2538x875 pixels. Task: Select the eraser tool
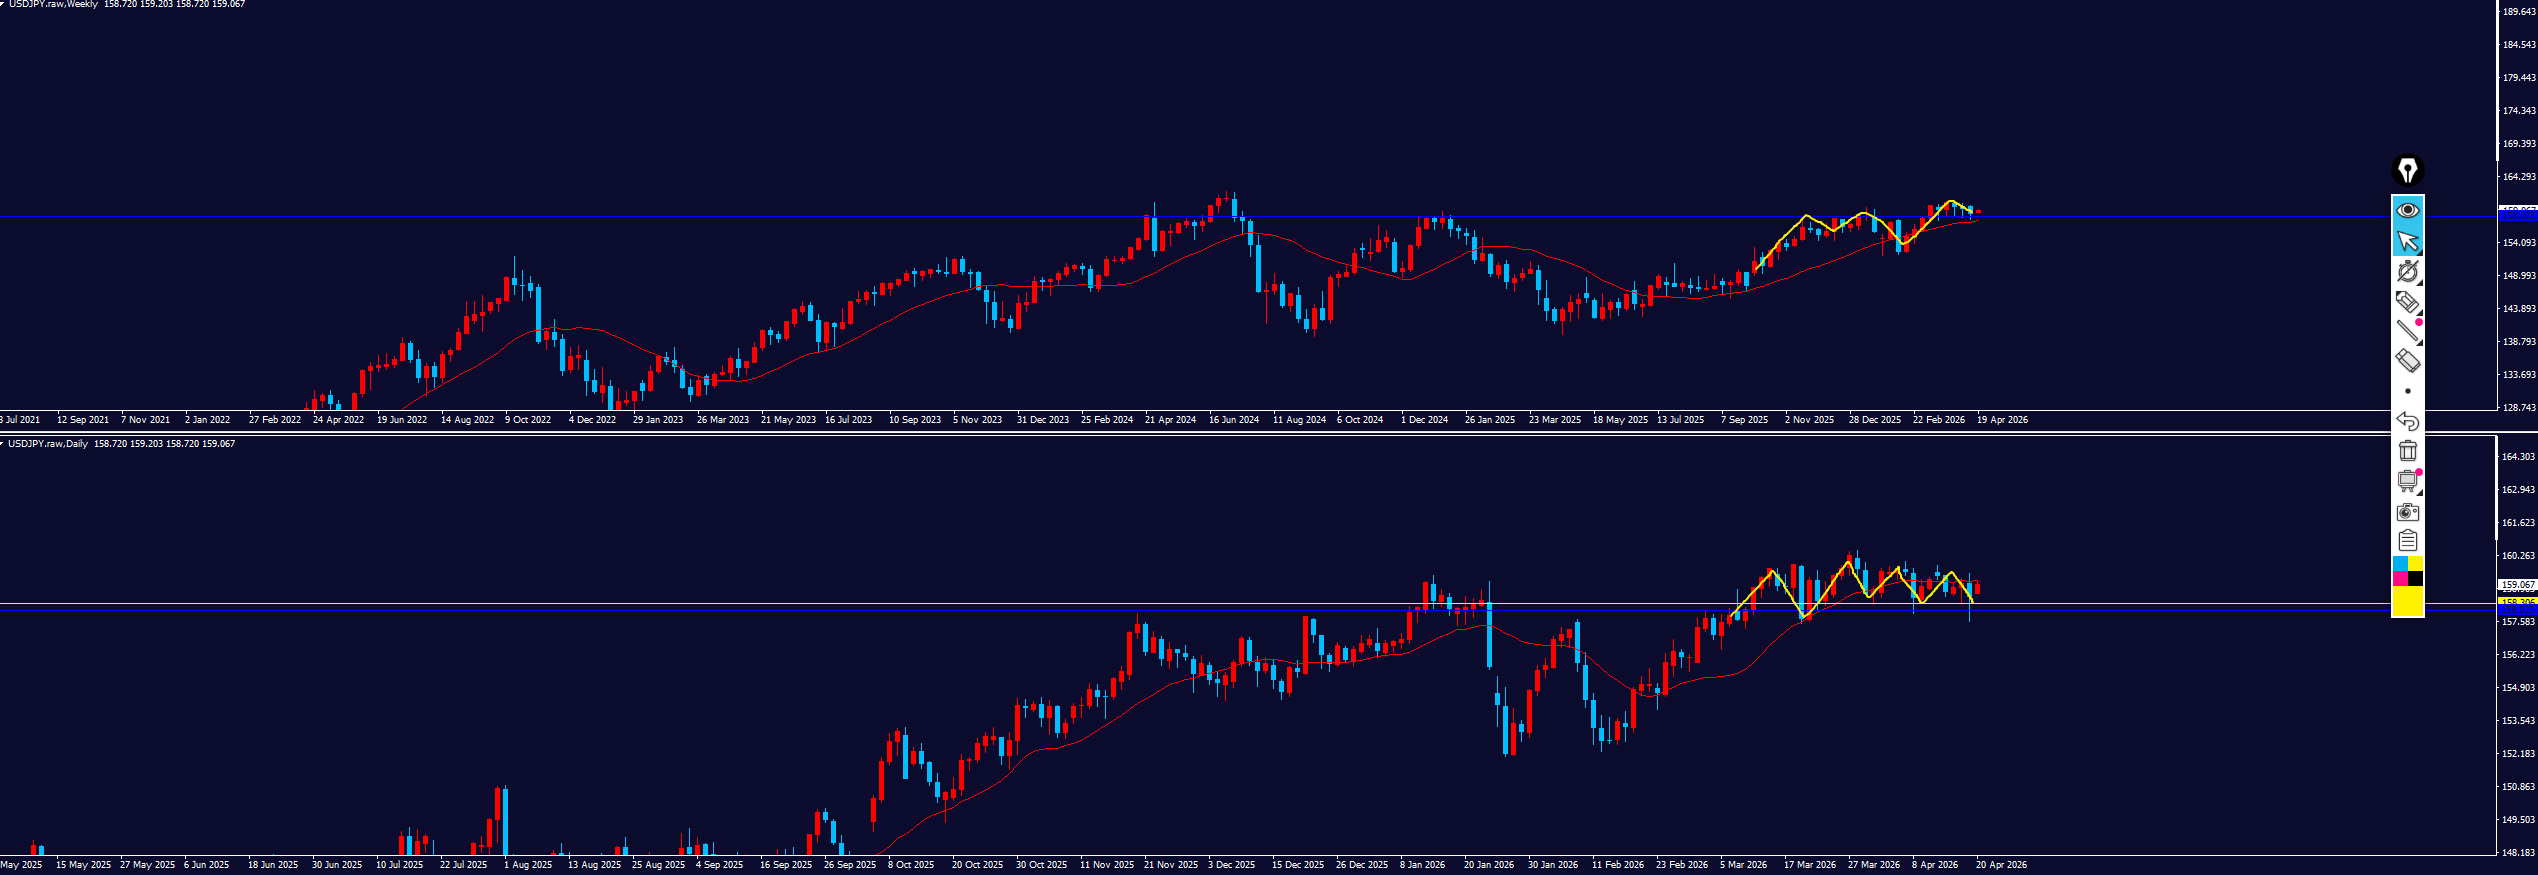coord(2407,361)
